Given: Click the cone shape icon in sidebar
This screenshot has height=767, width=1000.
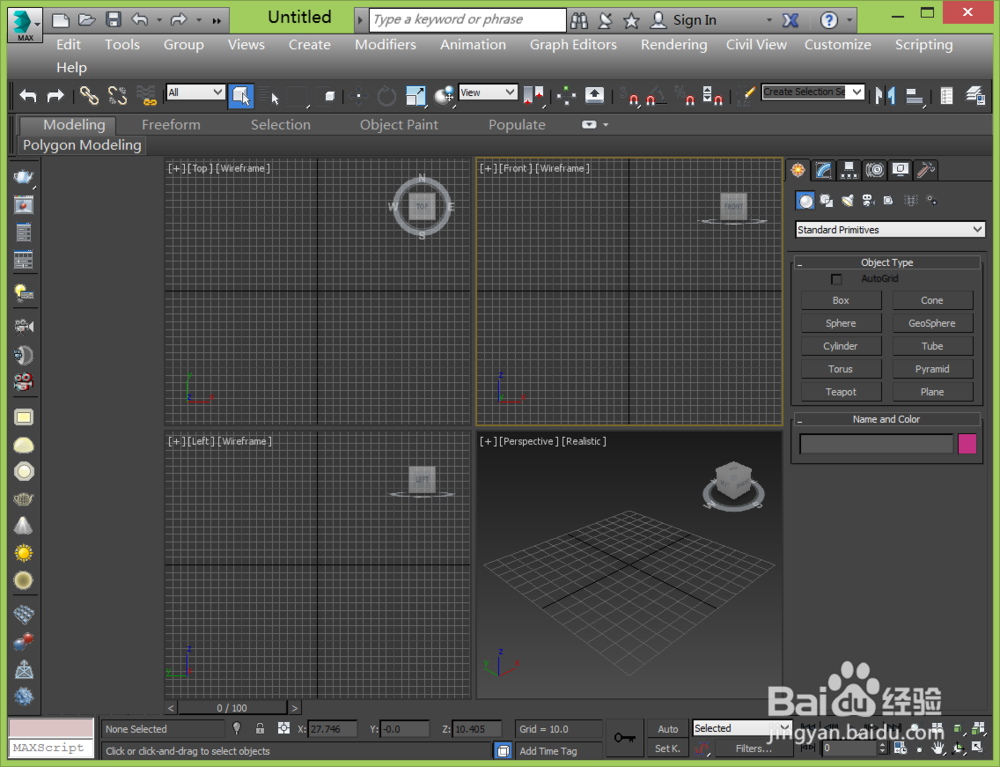Looking at the screenshot, I should [24, 525].
